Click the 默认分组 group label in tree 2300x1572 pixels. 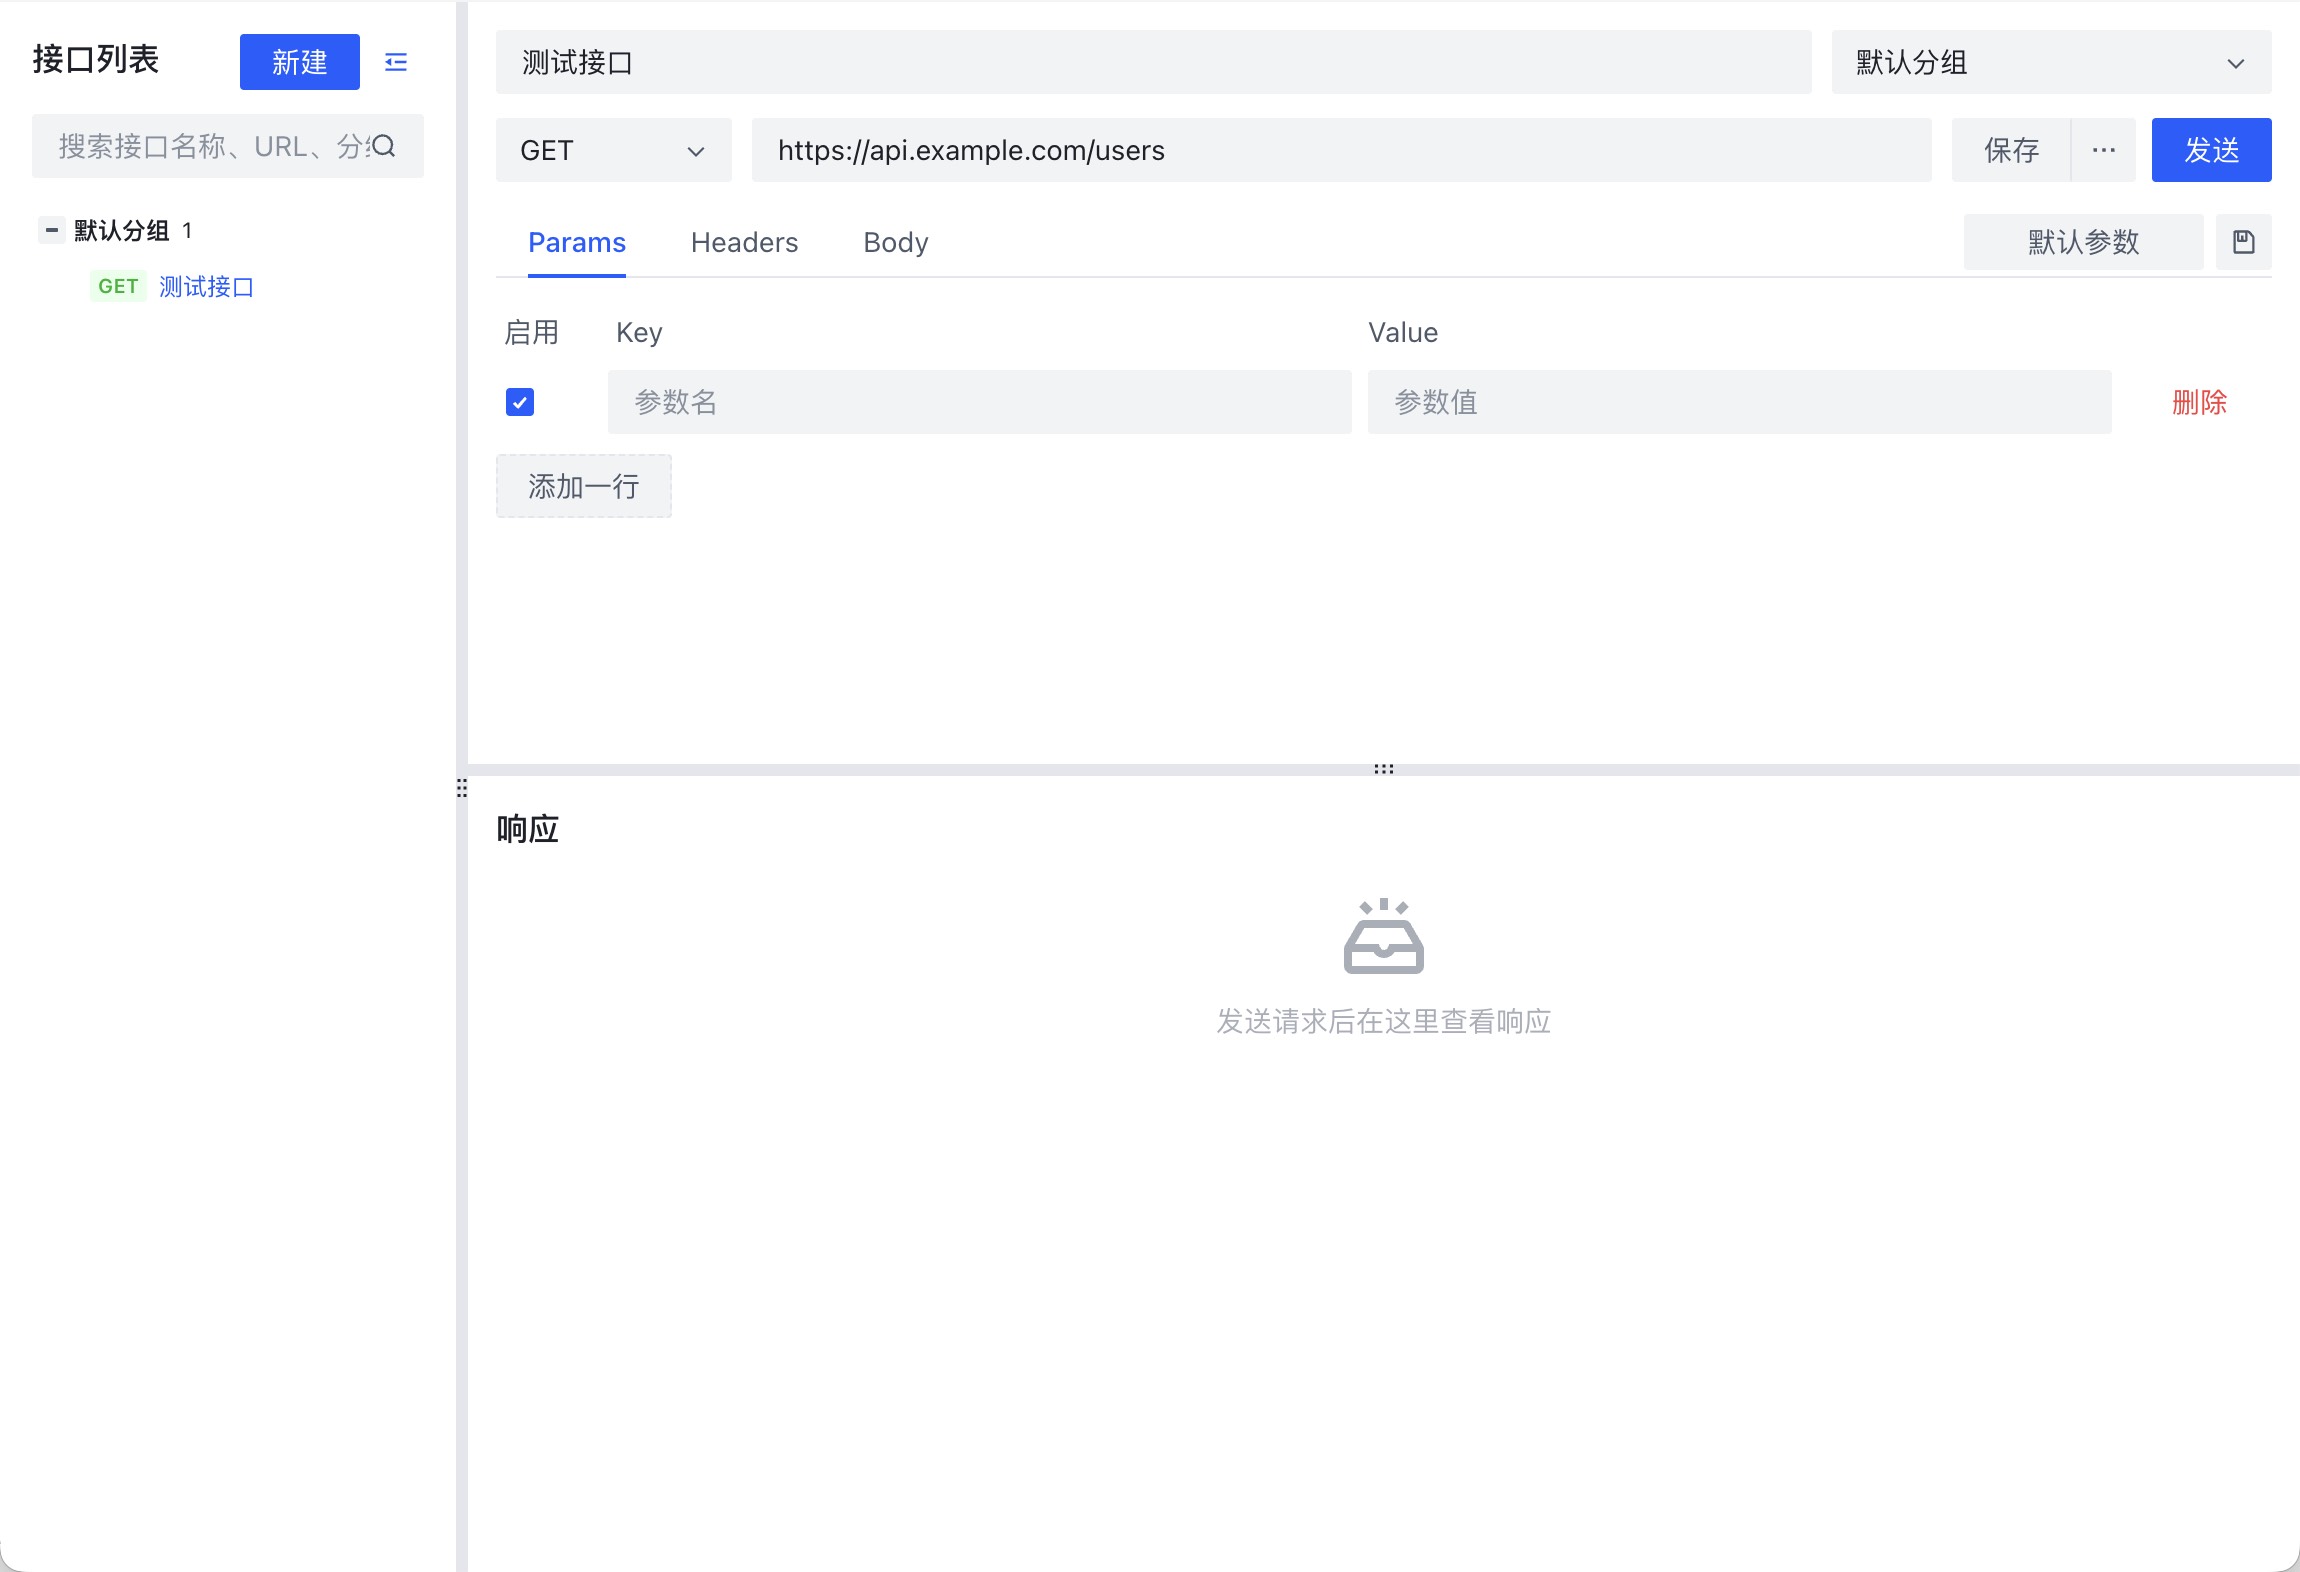click(x=121, y=231)
